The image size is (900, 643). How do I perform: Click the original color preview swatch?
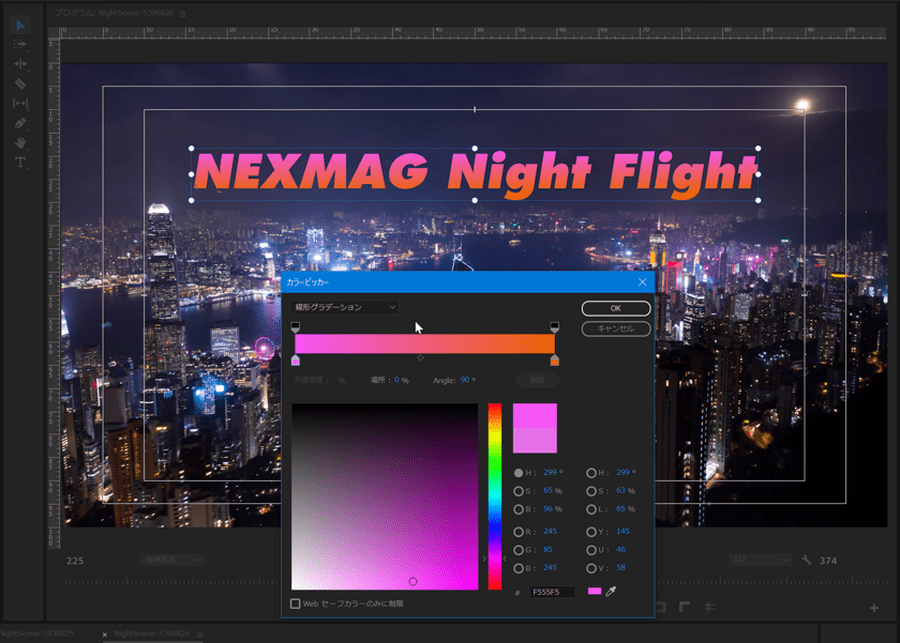[x=534, y=440]
